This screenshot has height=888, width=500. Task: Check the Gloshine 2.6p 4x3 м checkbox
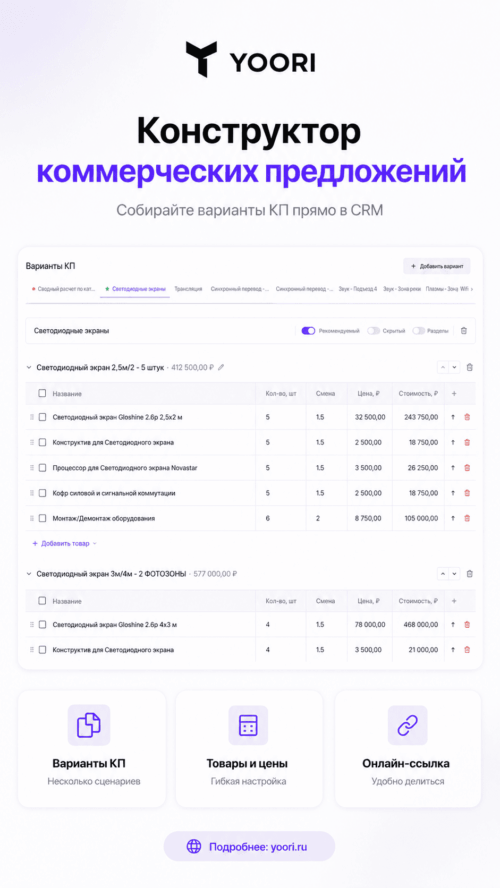click(42, 625)
